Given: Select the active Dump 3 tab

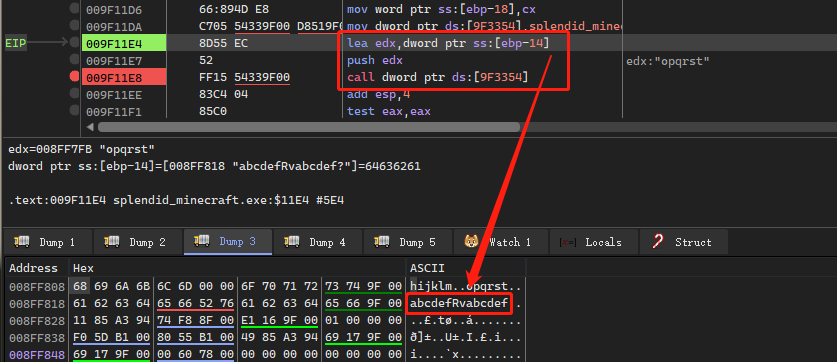Looking at the screenshot, I should [x=228, y=242].
